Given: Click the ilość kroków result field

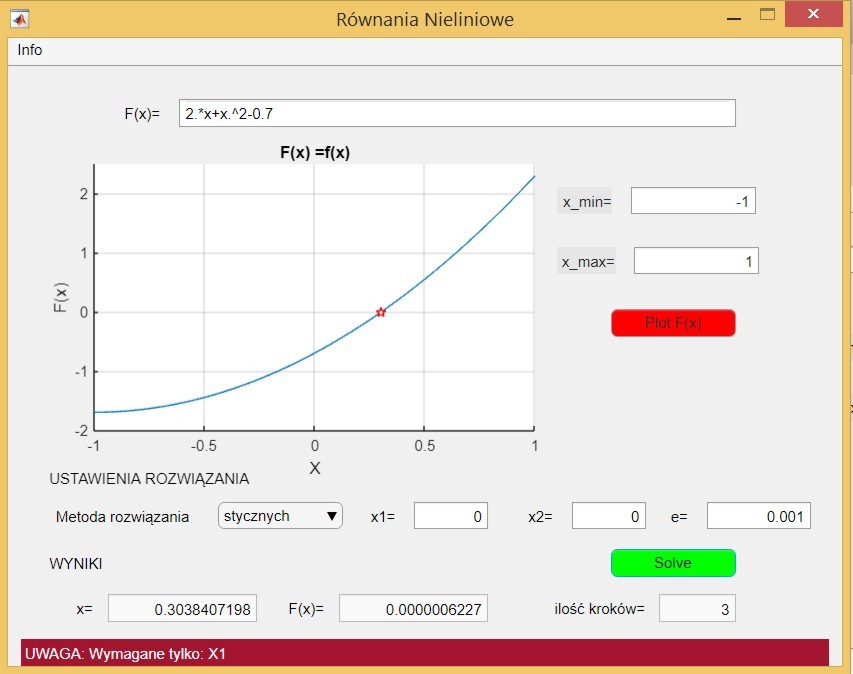Looking at the screenshot, I should tap(697, 608).
